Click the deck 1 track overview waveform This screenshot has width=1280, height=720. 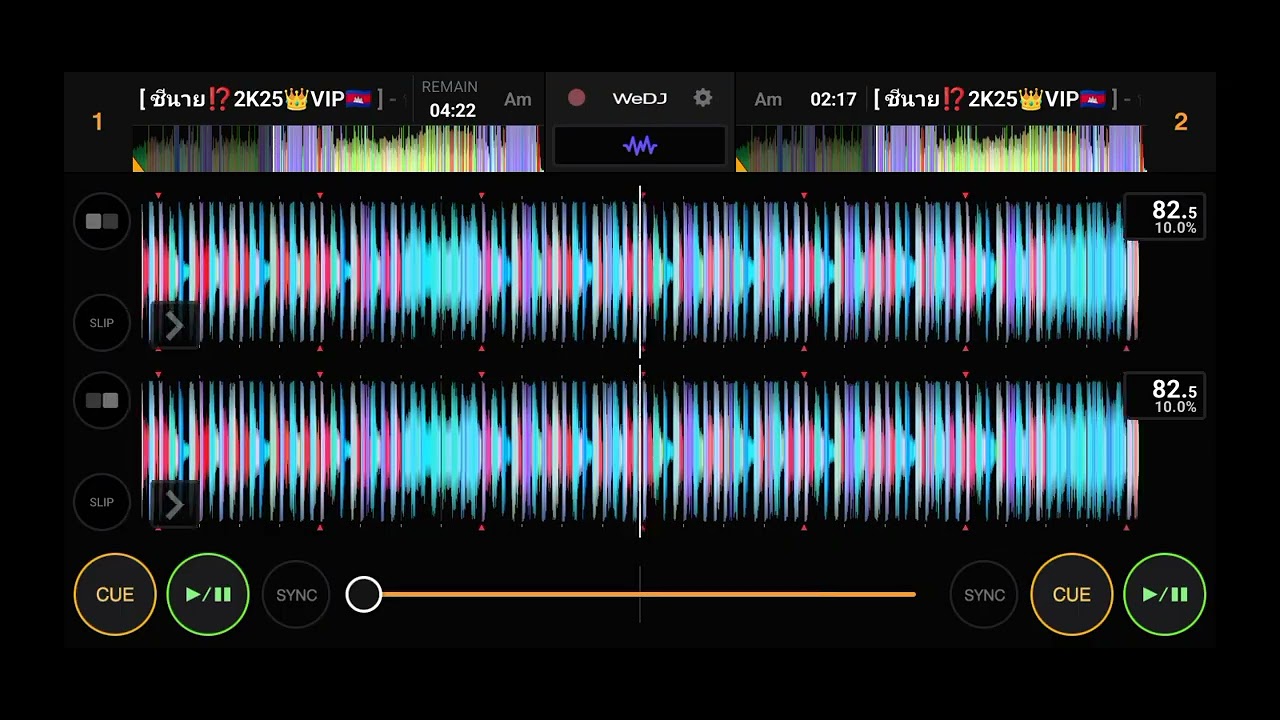pyautogui.click(x=337, y=148)
